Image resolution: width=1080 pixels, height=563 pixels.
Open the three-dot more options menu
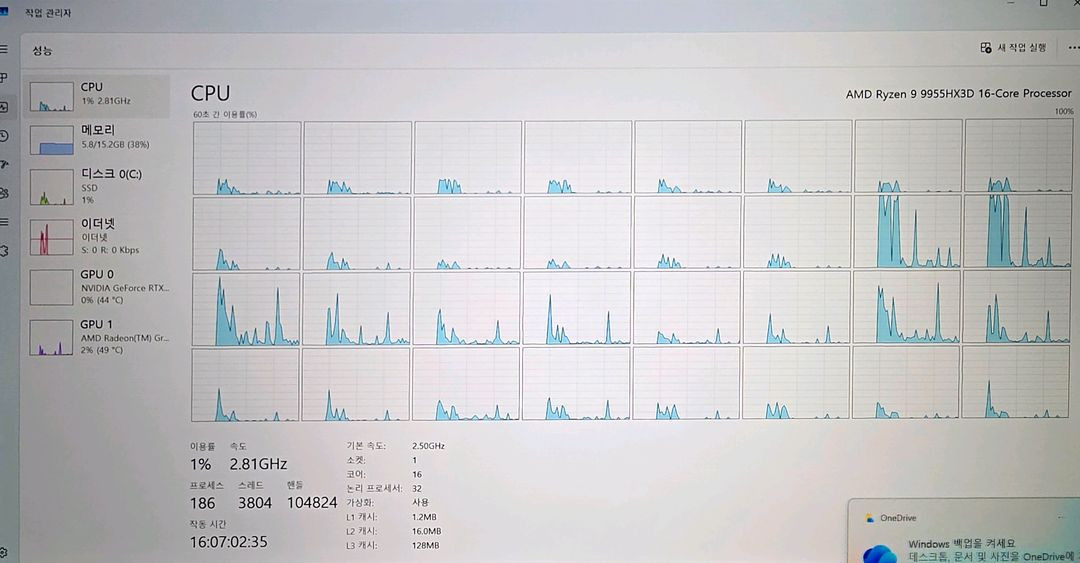[x=1073, y=47]
